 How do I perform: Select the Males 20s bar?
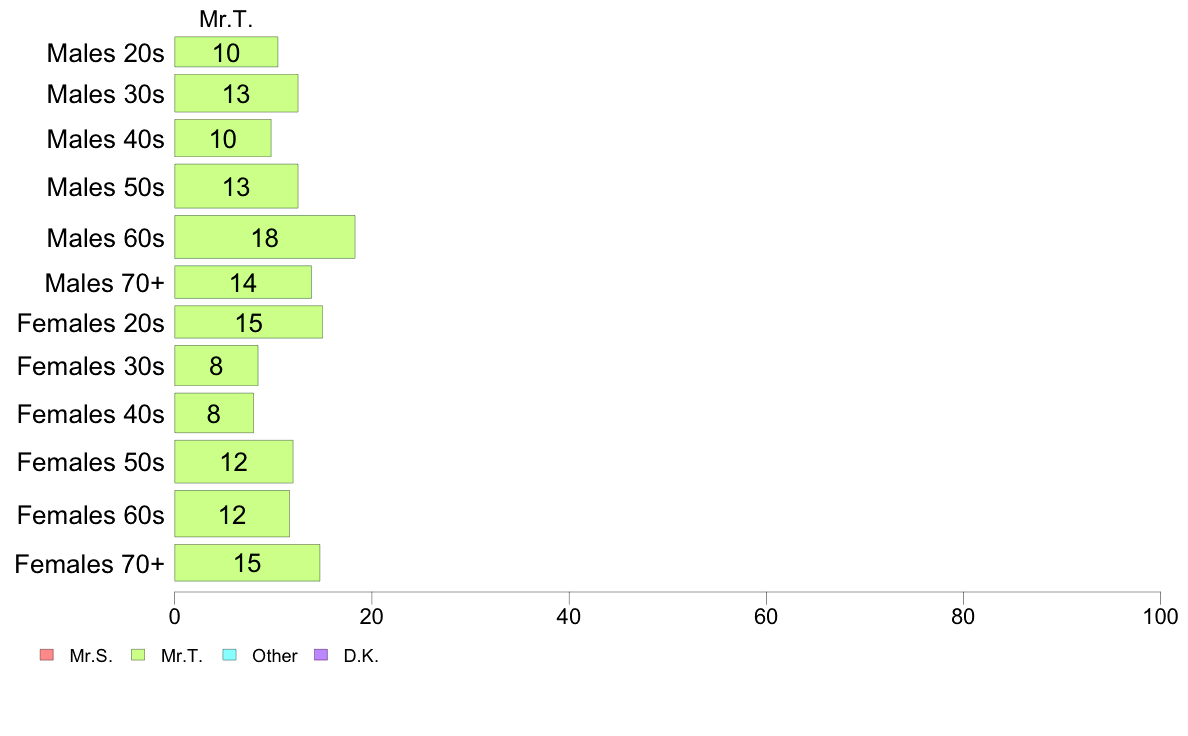[226, 52]
